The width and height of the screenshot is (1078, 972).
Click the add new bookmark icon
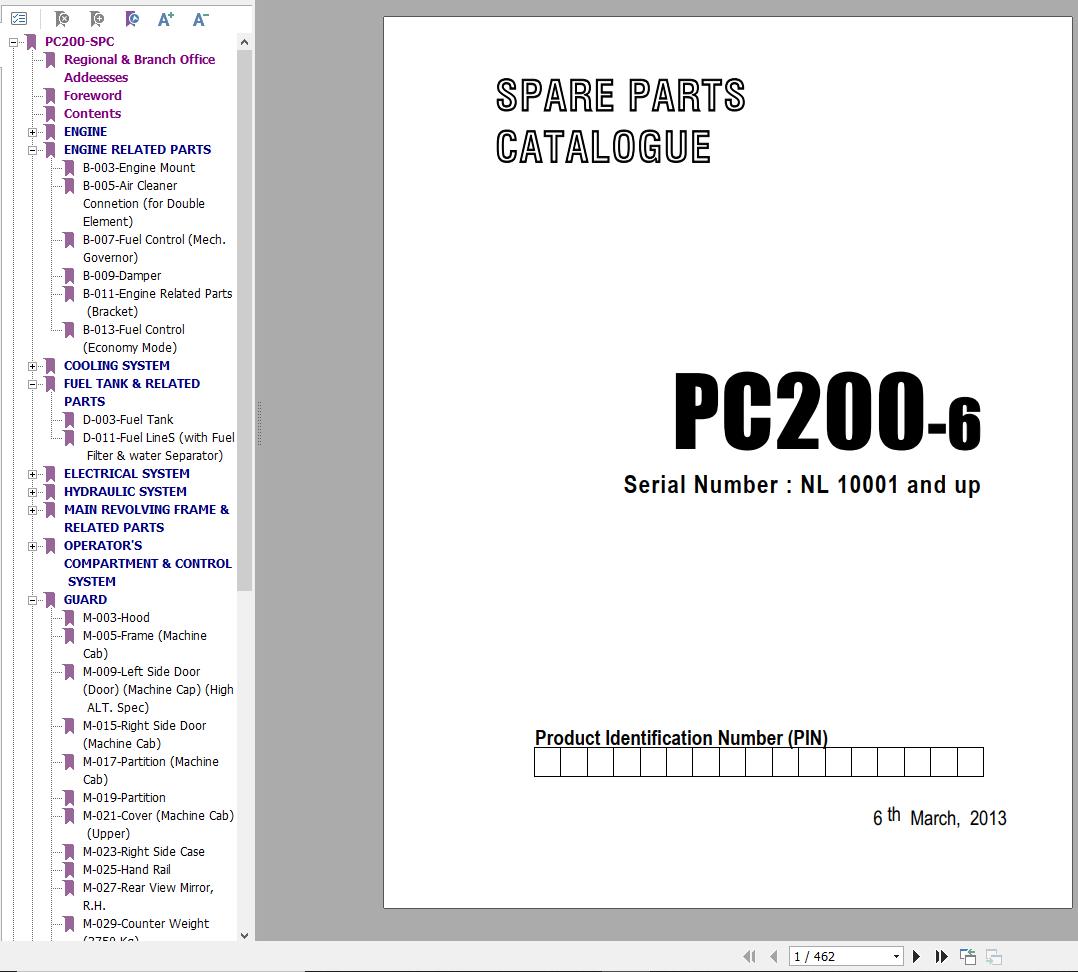coord(97,19)
